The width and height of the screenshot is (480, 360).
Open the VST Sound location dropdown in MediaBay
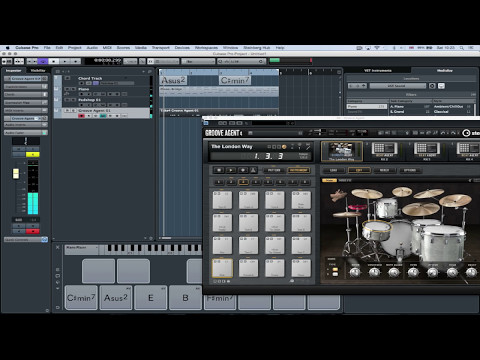(x=397, y=86)
